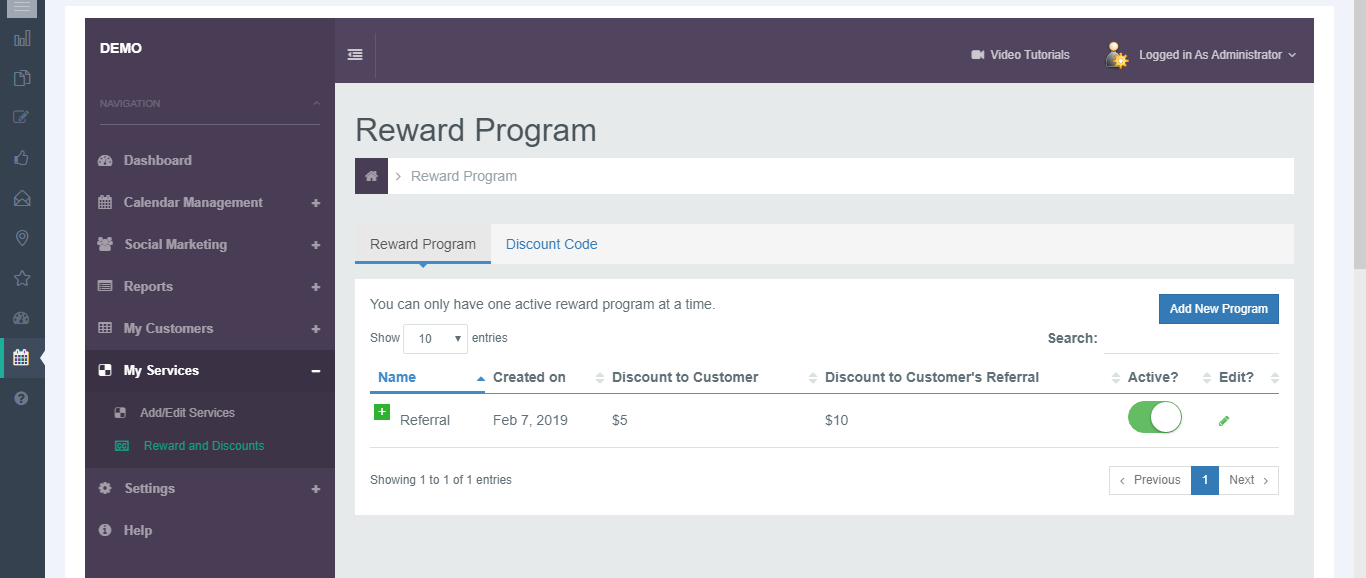Click the Add New Program button
Image resolution: width=1366 pixels, height=578 pixels.
click(1218, 309)
